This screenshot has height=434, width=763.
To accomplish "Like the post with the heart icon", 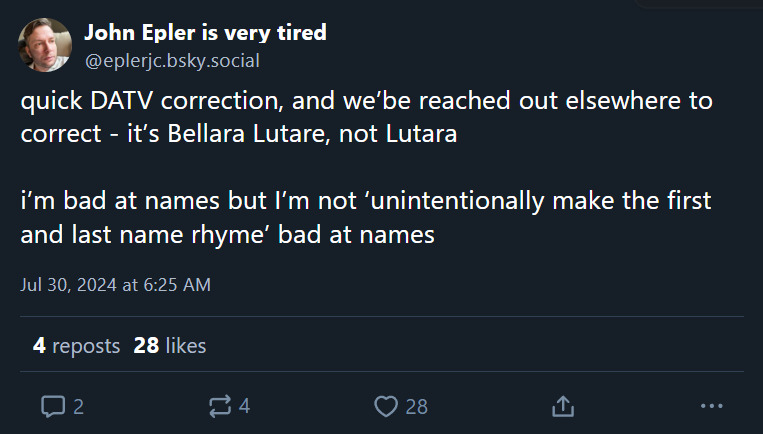I will tap(386, 406).
